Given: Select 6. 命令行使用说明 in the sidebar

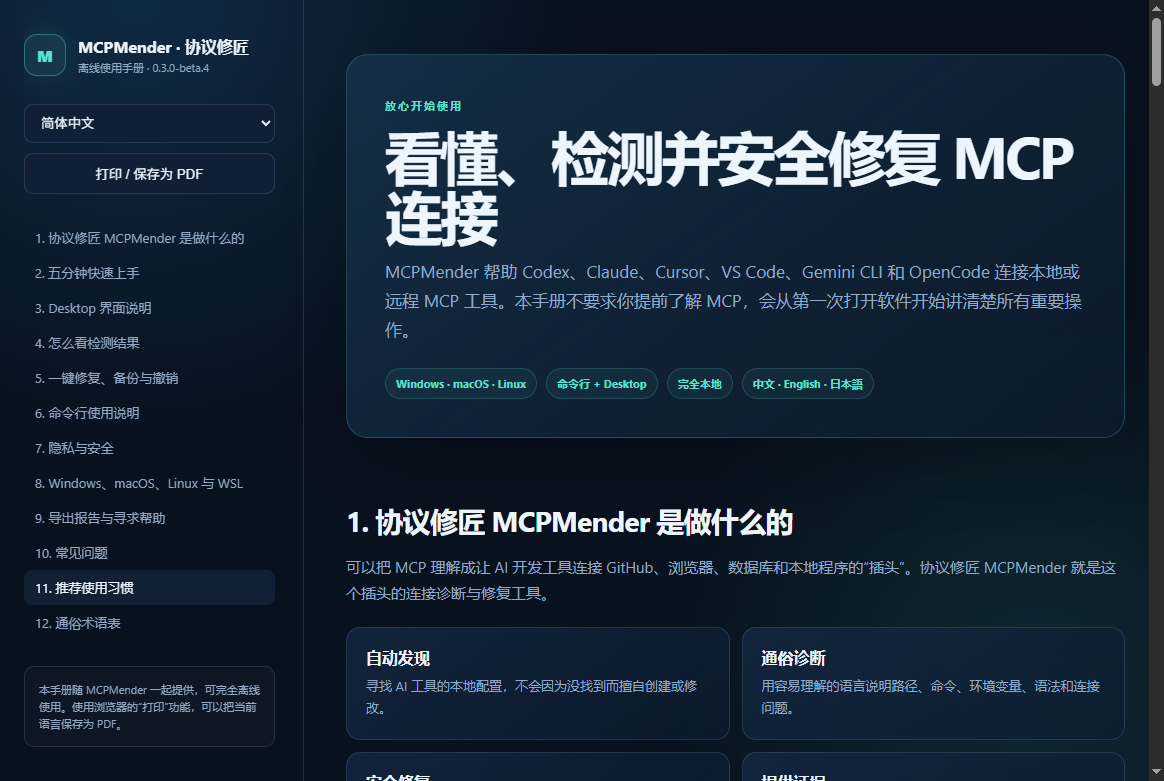Looking at the screenshot, I should (149, 413).
